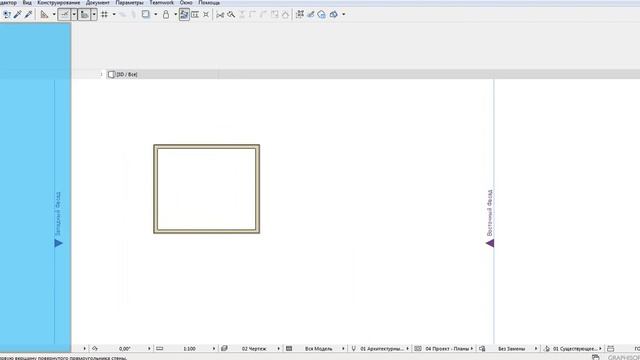This screenshot has height=360, width=640.
Task: Click the adjust icon beside the split icon
Action: point(231,15)
